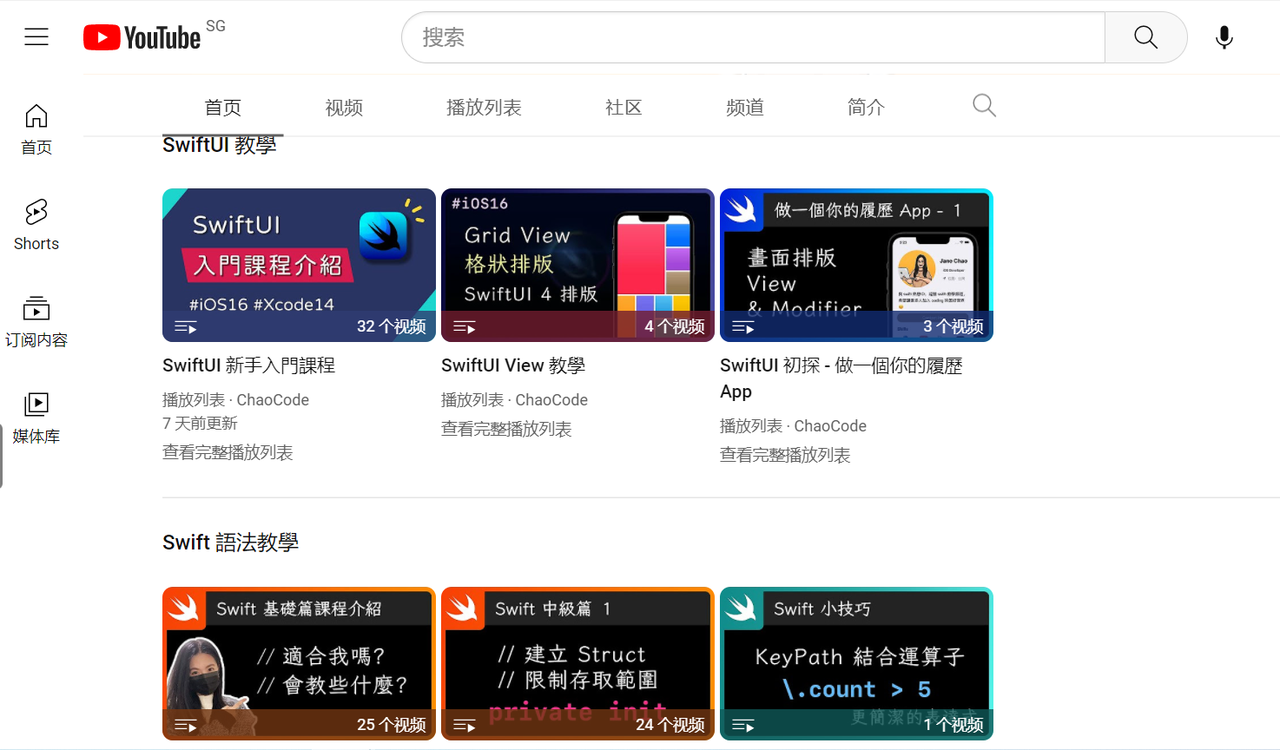
Task: Focus the 搜索 search input field
Action: 753,37
